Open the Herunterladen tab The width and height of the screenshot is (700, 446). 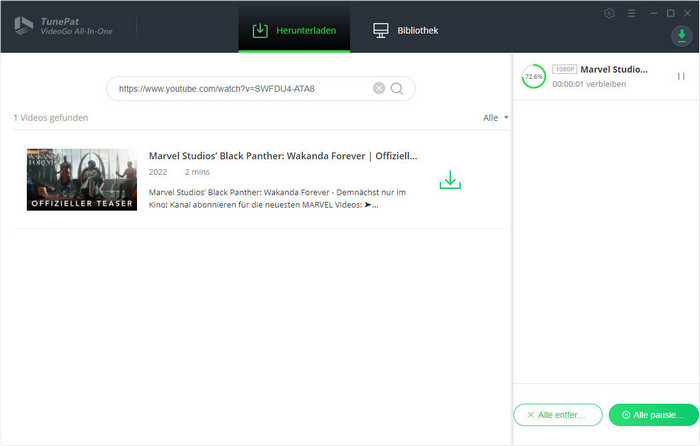pos(294,30)
